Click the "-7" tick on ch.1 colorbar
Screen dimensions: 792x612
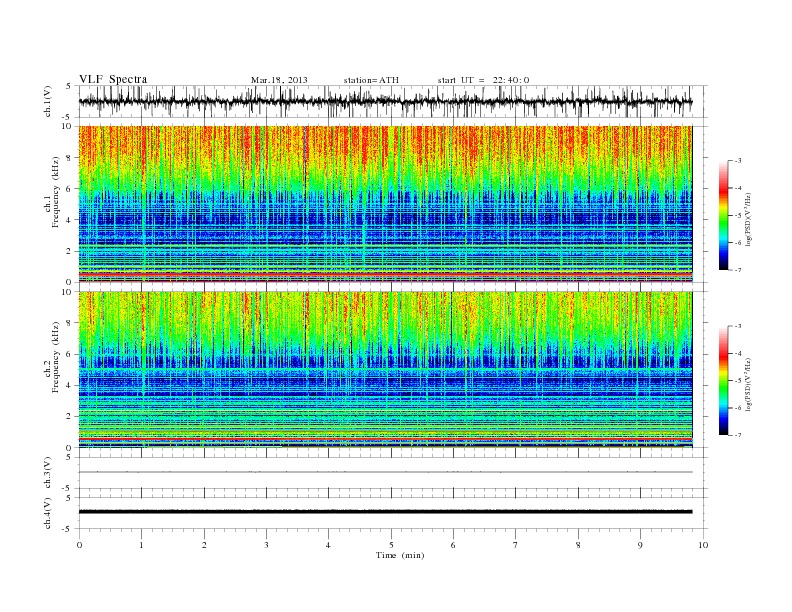tap(738, 270)
